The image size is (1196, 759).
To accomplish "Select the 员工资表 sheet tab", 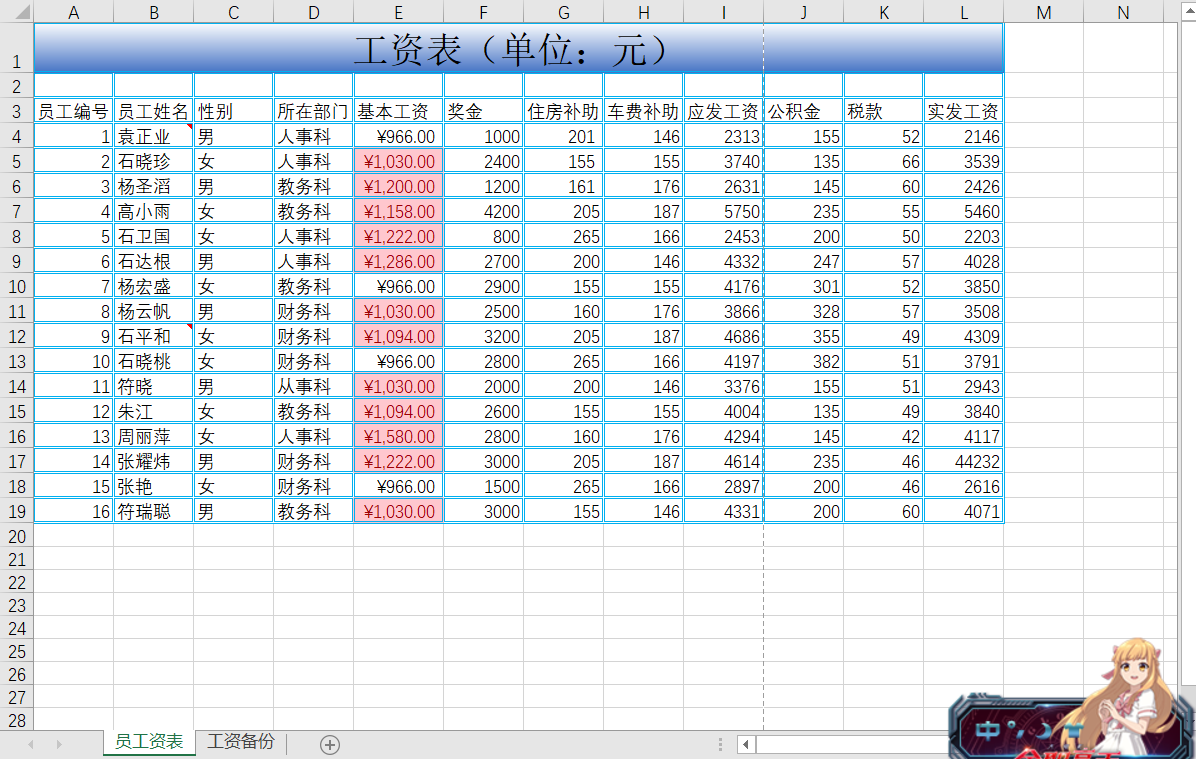I will coord(149,741).
